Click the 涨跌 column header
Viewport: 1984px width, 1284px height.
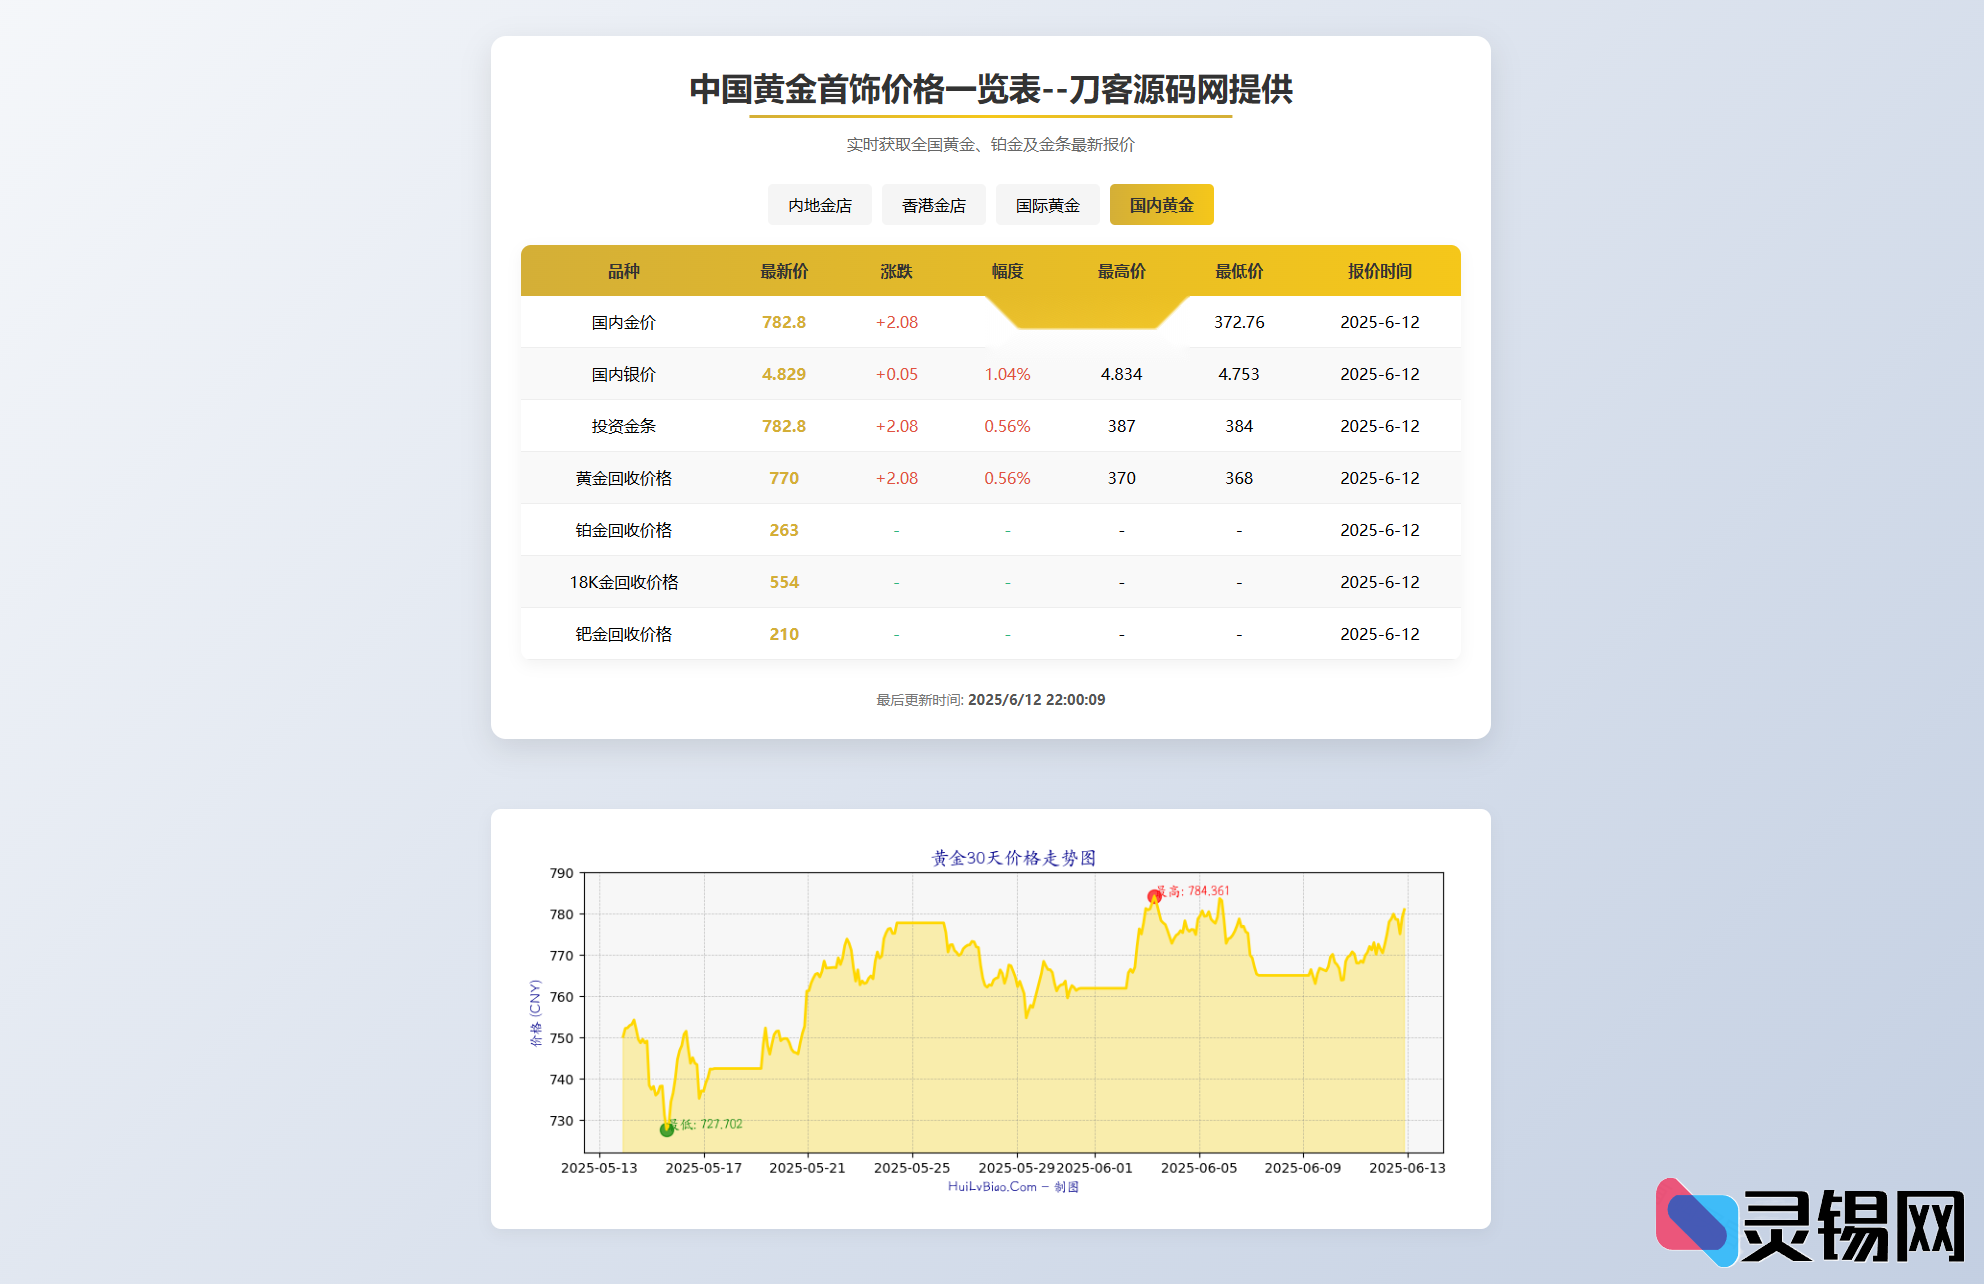tap(896, 271)
